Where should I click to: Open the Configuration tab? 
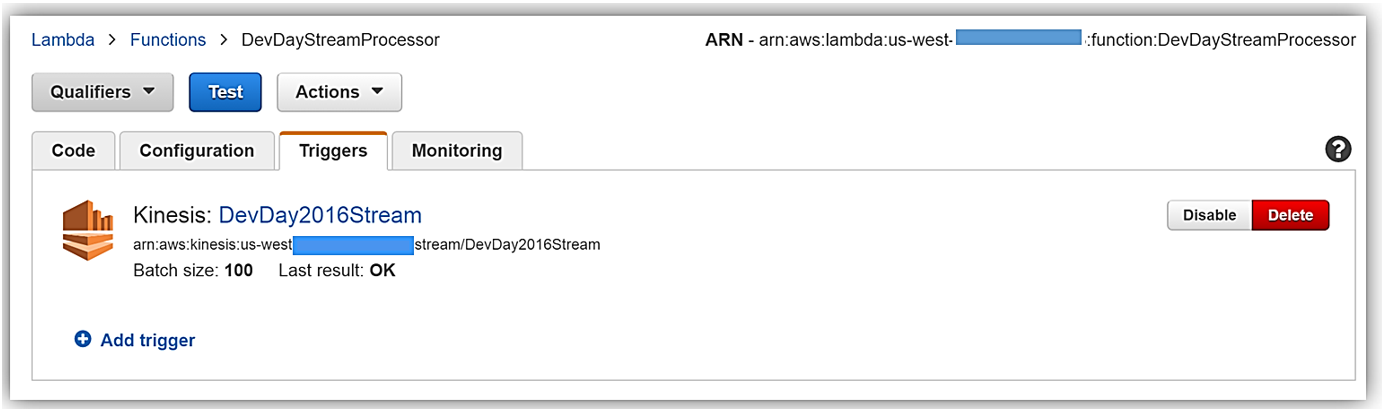pos(197,151)
